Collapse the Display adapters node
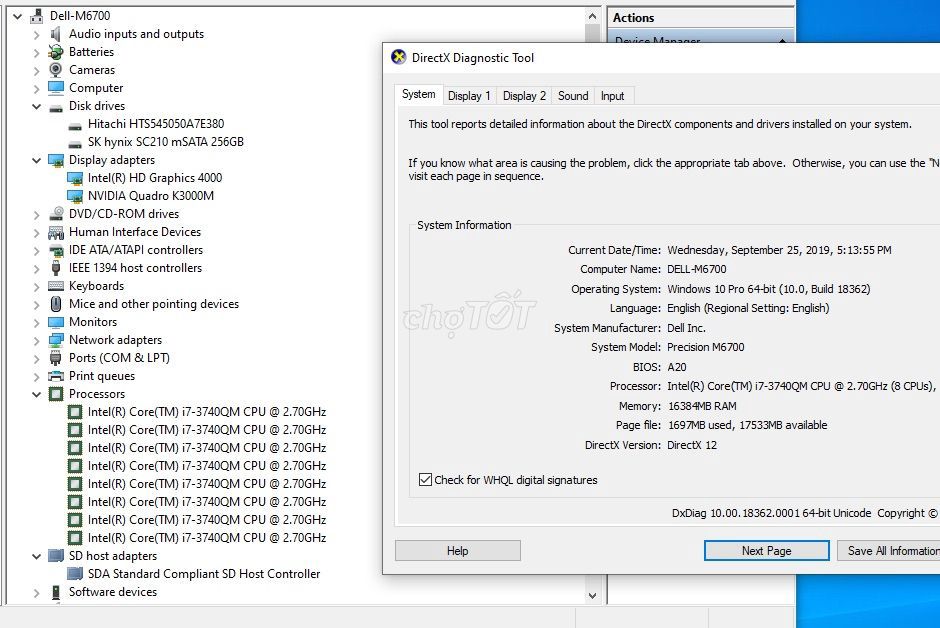 click(x=37, y=160)
